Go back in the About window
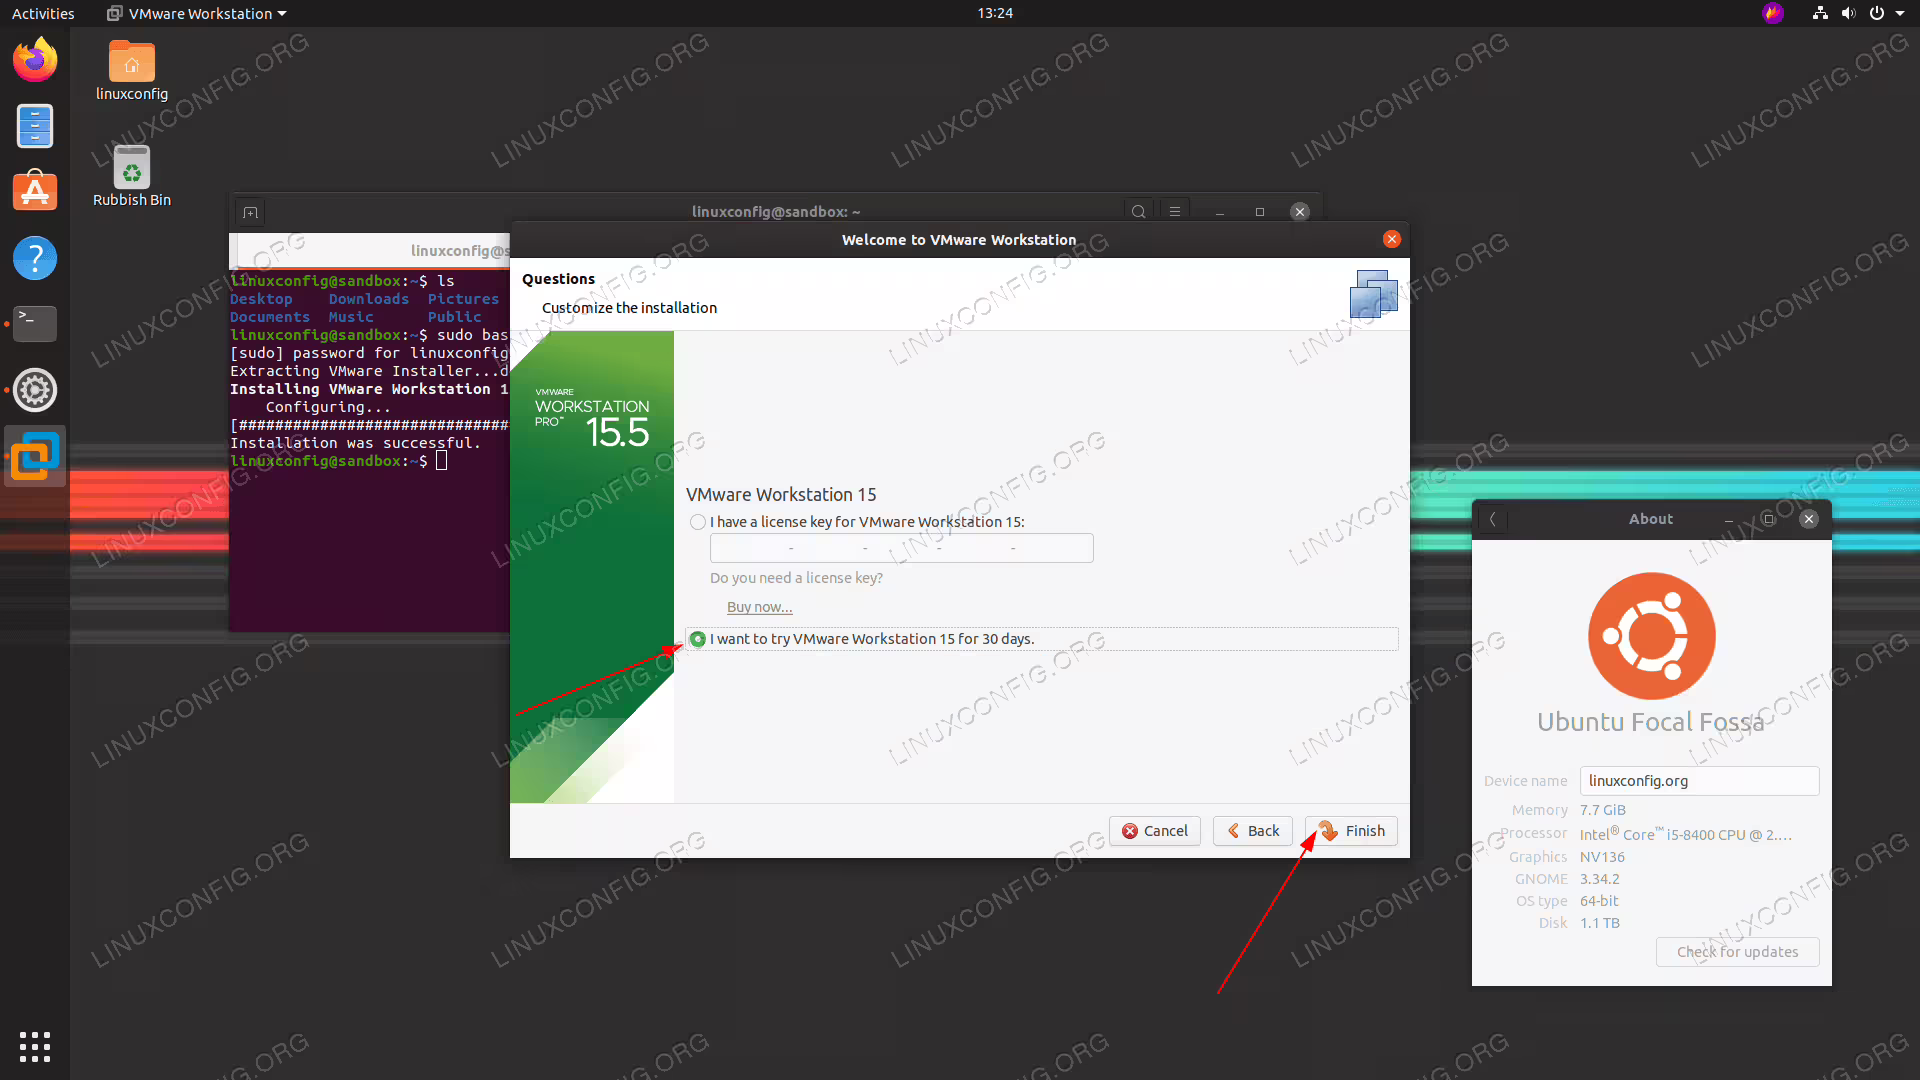Image resolution: width=1920 pixels, height=1080 pixels. [x=1492, y=519]
